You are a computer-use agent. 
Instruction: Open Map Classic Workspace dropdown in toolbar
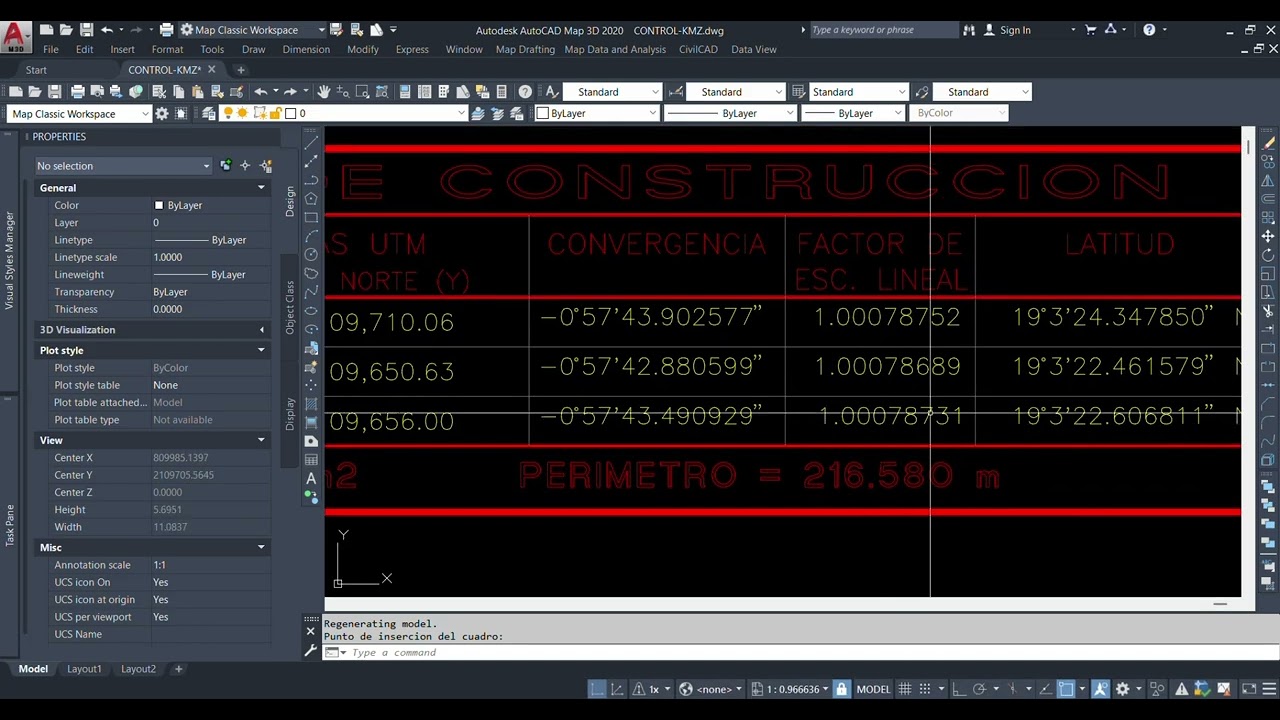(x=78, y=114)
